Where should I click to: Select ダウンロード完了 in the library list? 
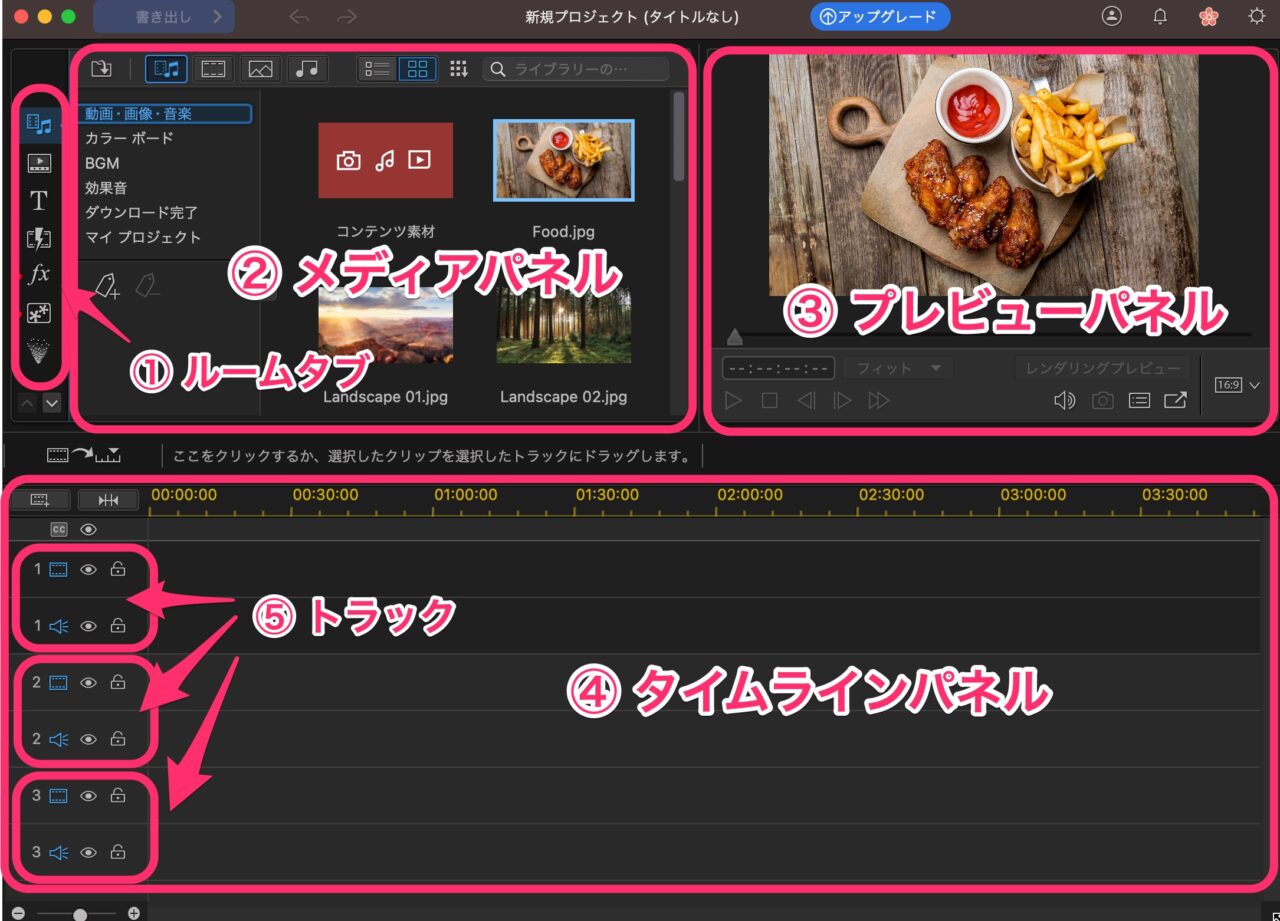(x=141, y=213)
